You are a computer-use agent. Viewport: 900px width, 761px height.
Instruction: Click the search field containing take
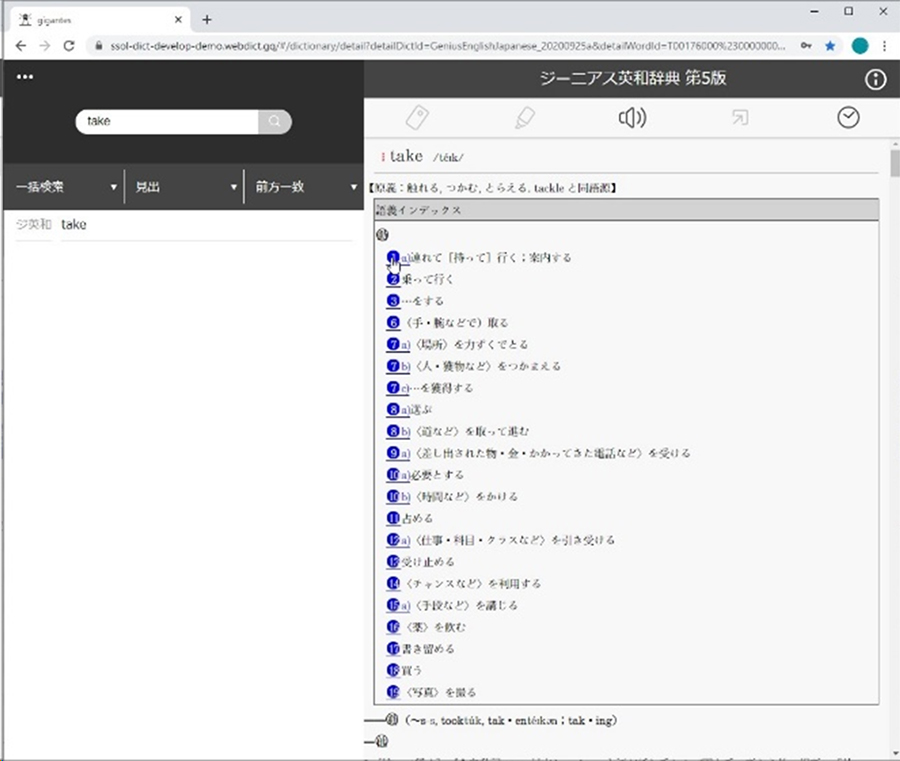(x=167, y=121)
